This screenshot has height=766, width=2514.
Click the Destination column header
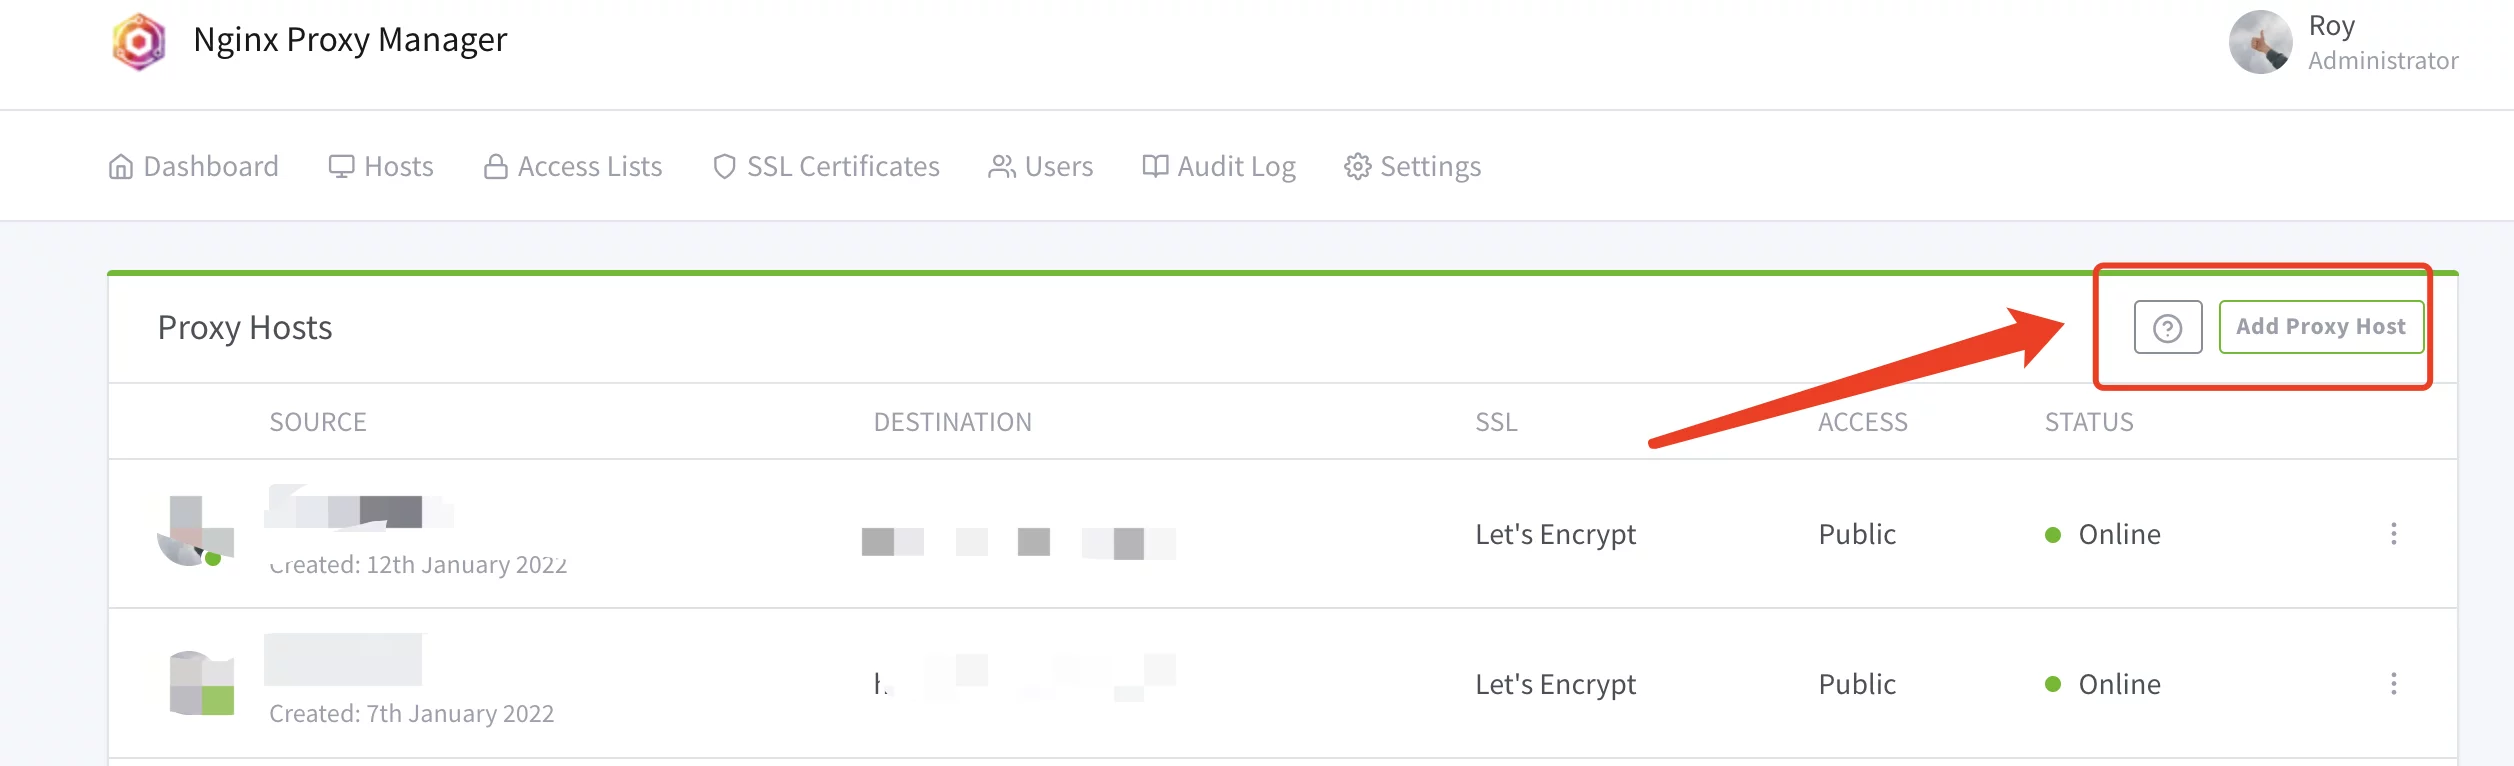(x=952, y=422)
